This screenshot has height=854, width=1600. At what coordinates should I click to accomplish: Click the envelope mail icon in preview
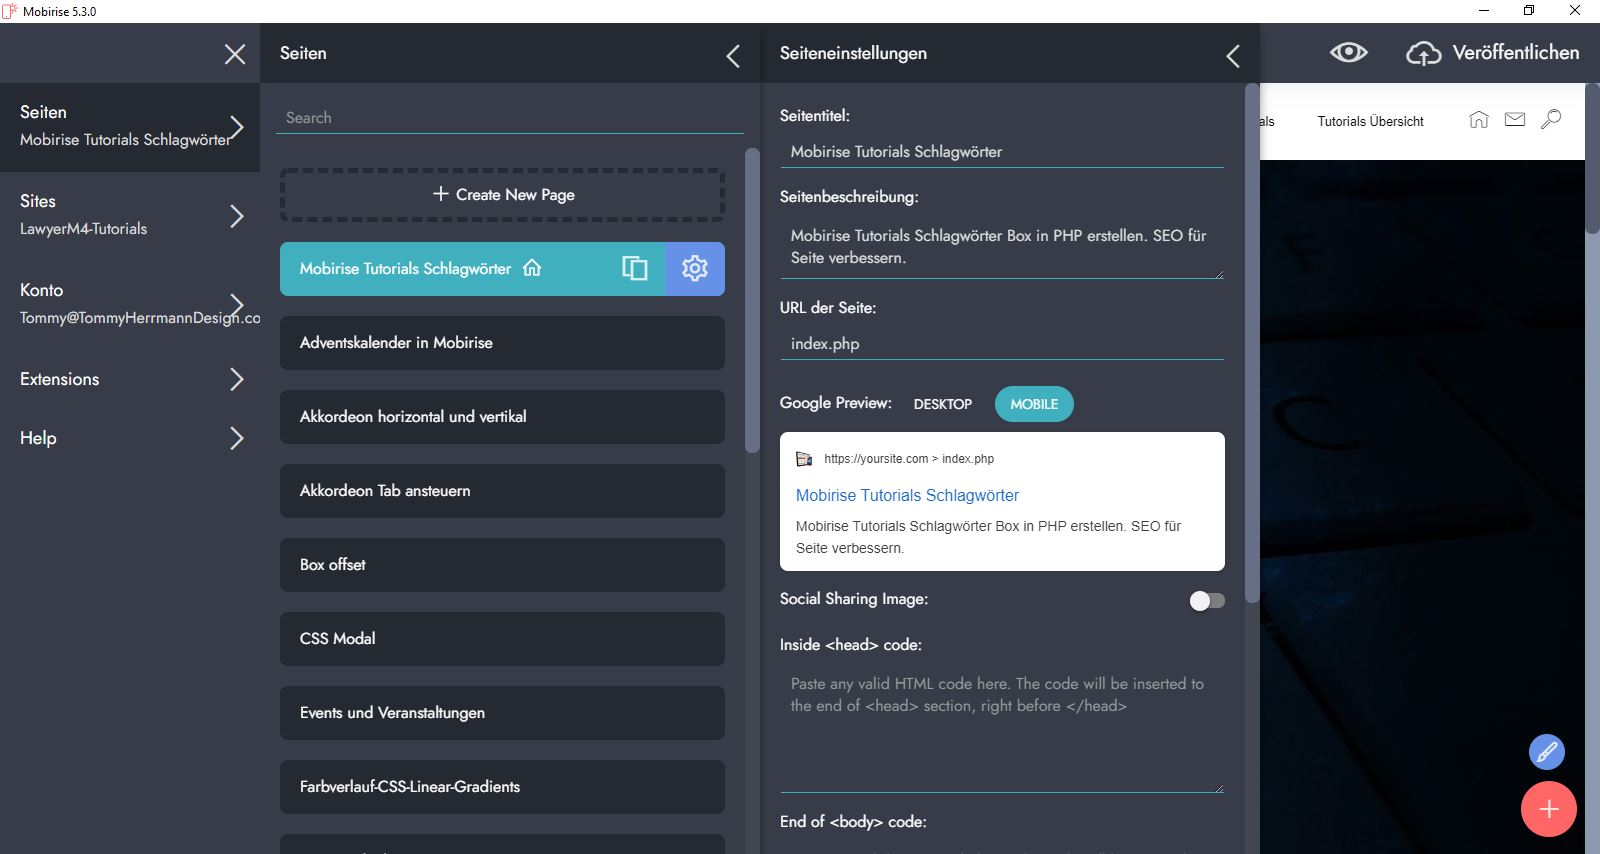1514,120
